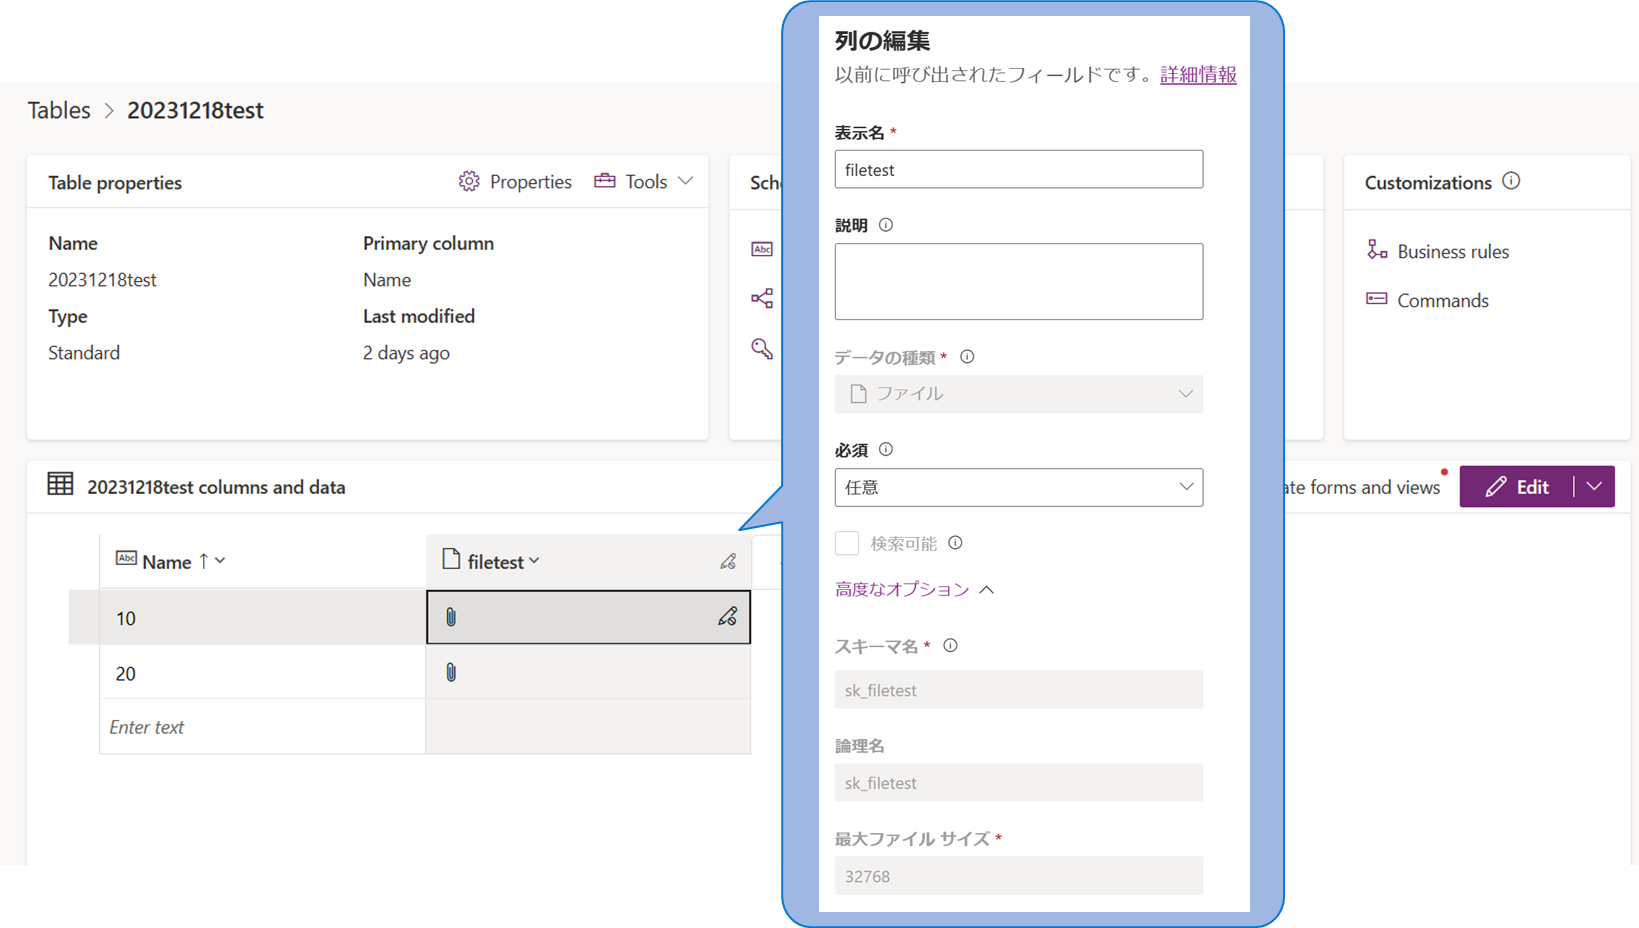Open the 詳細情報 link

coord(1198,75)
